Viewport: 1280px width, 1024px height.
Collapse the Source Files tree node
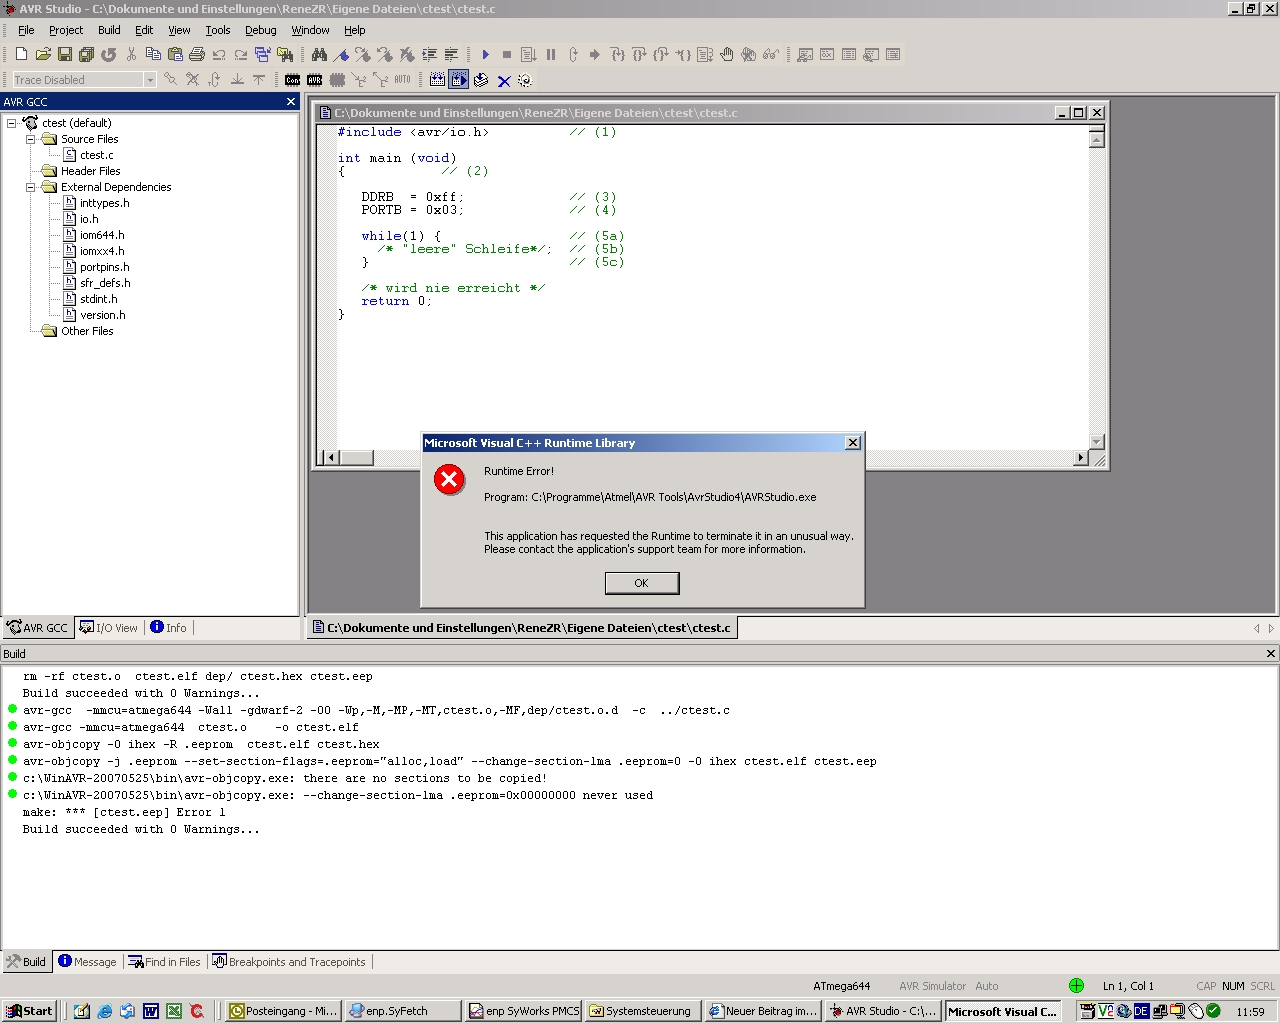(x=30, y=139)
